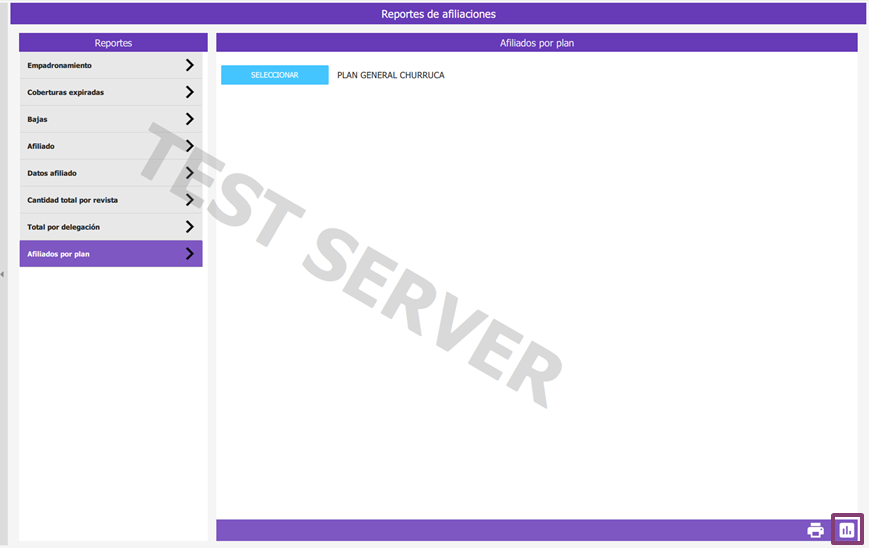Viewport: 871px width, 550px height.
Task: Open the bar chart report icon
Action: tap(847, 530)
